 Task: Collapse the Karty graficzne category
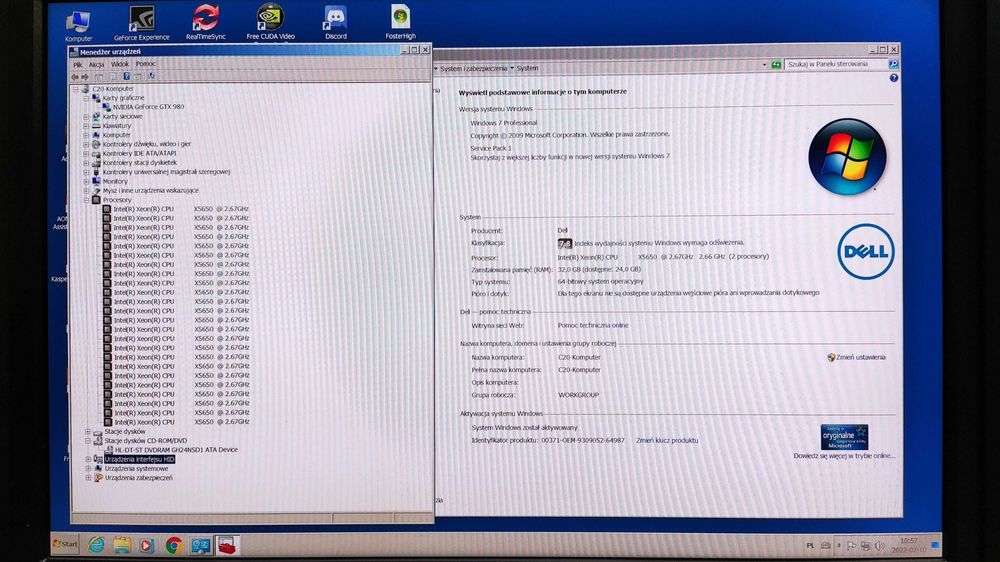tap(86, 99)
